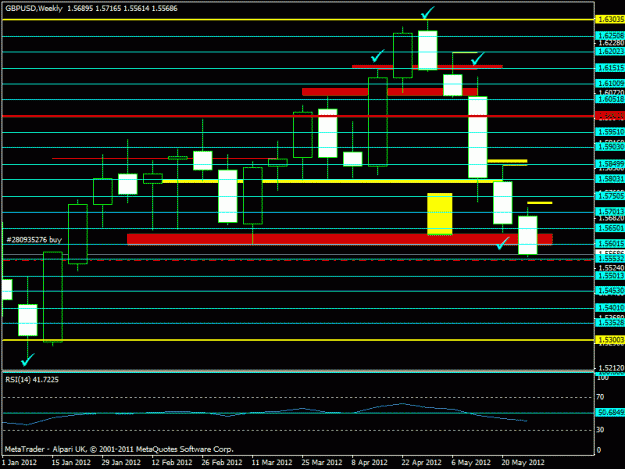Click the RSI line in the indicator window
The image size is (625, 469).
click(x=265, y=414)
